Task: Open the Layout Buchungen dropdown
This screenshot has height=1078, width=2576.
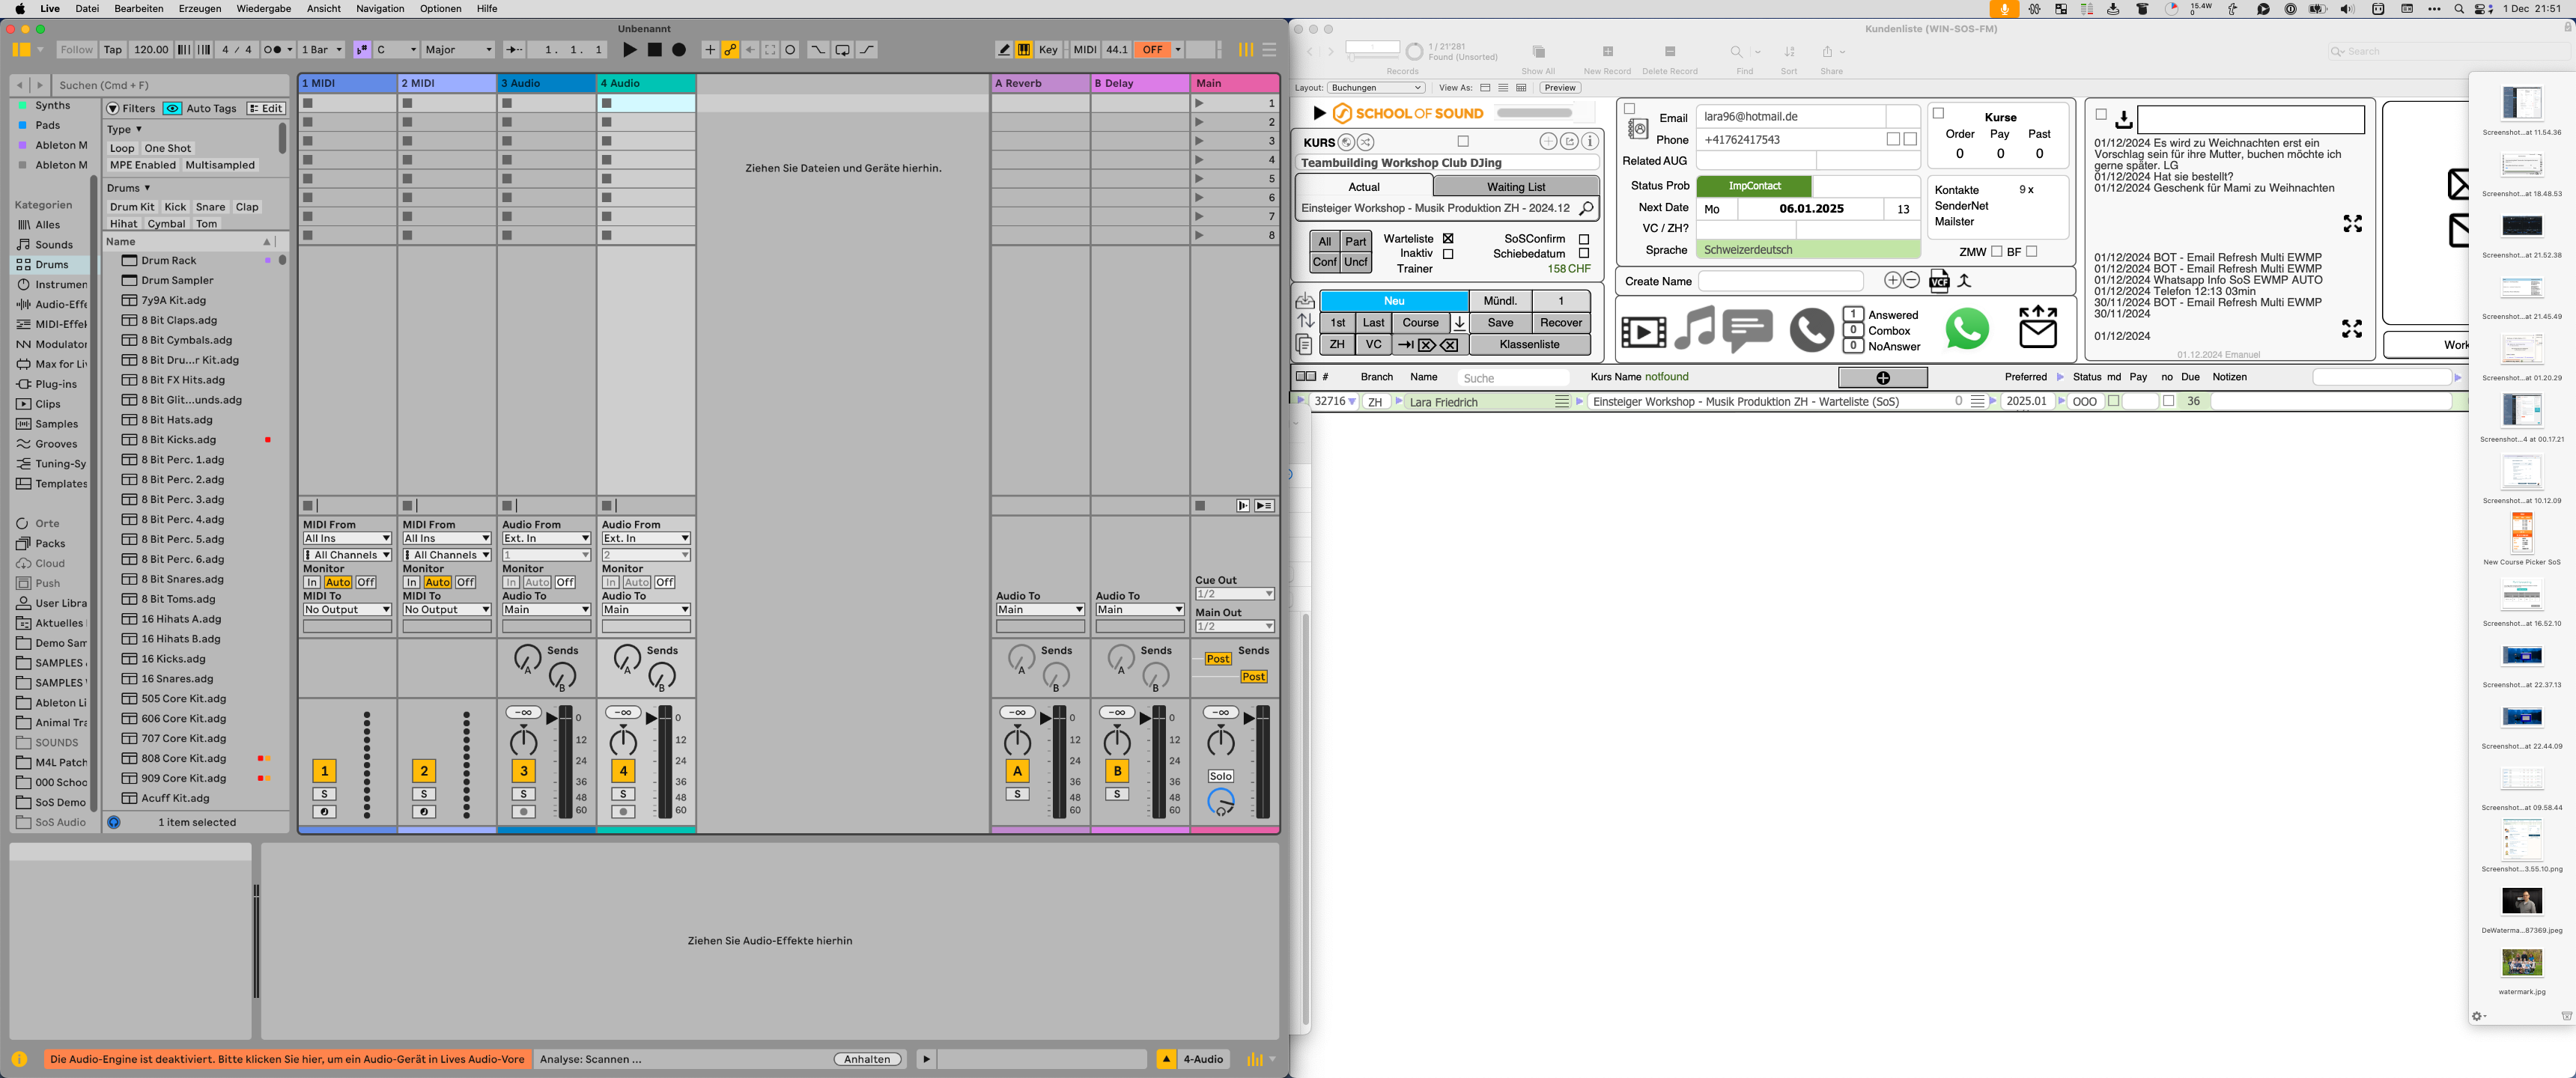Action: pos(1375,88)
